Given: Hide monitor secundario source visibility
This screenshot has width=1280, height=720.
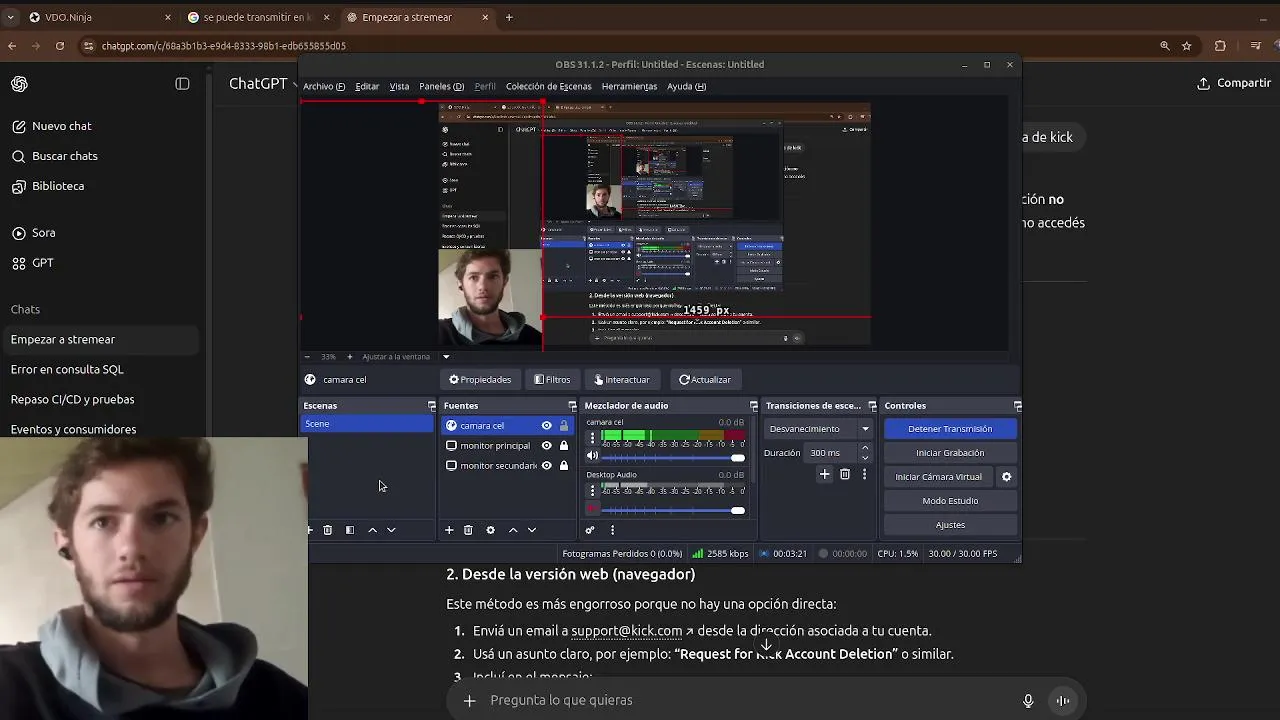Looking at the screenshot, I should 546,466.
